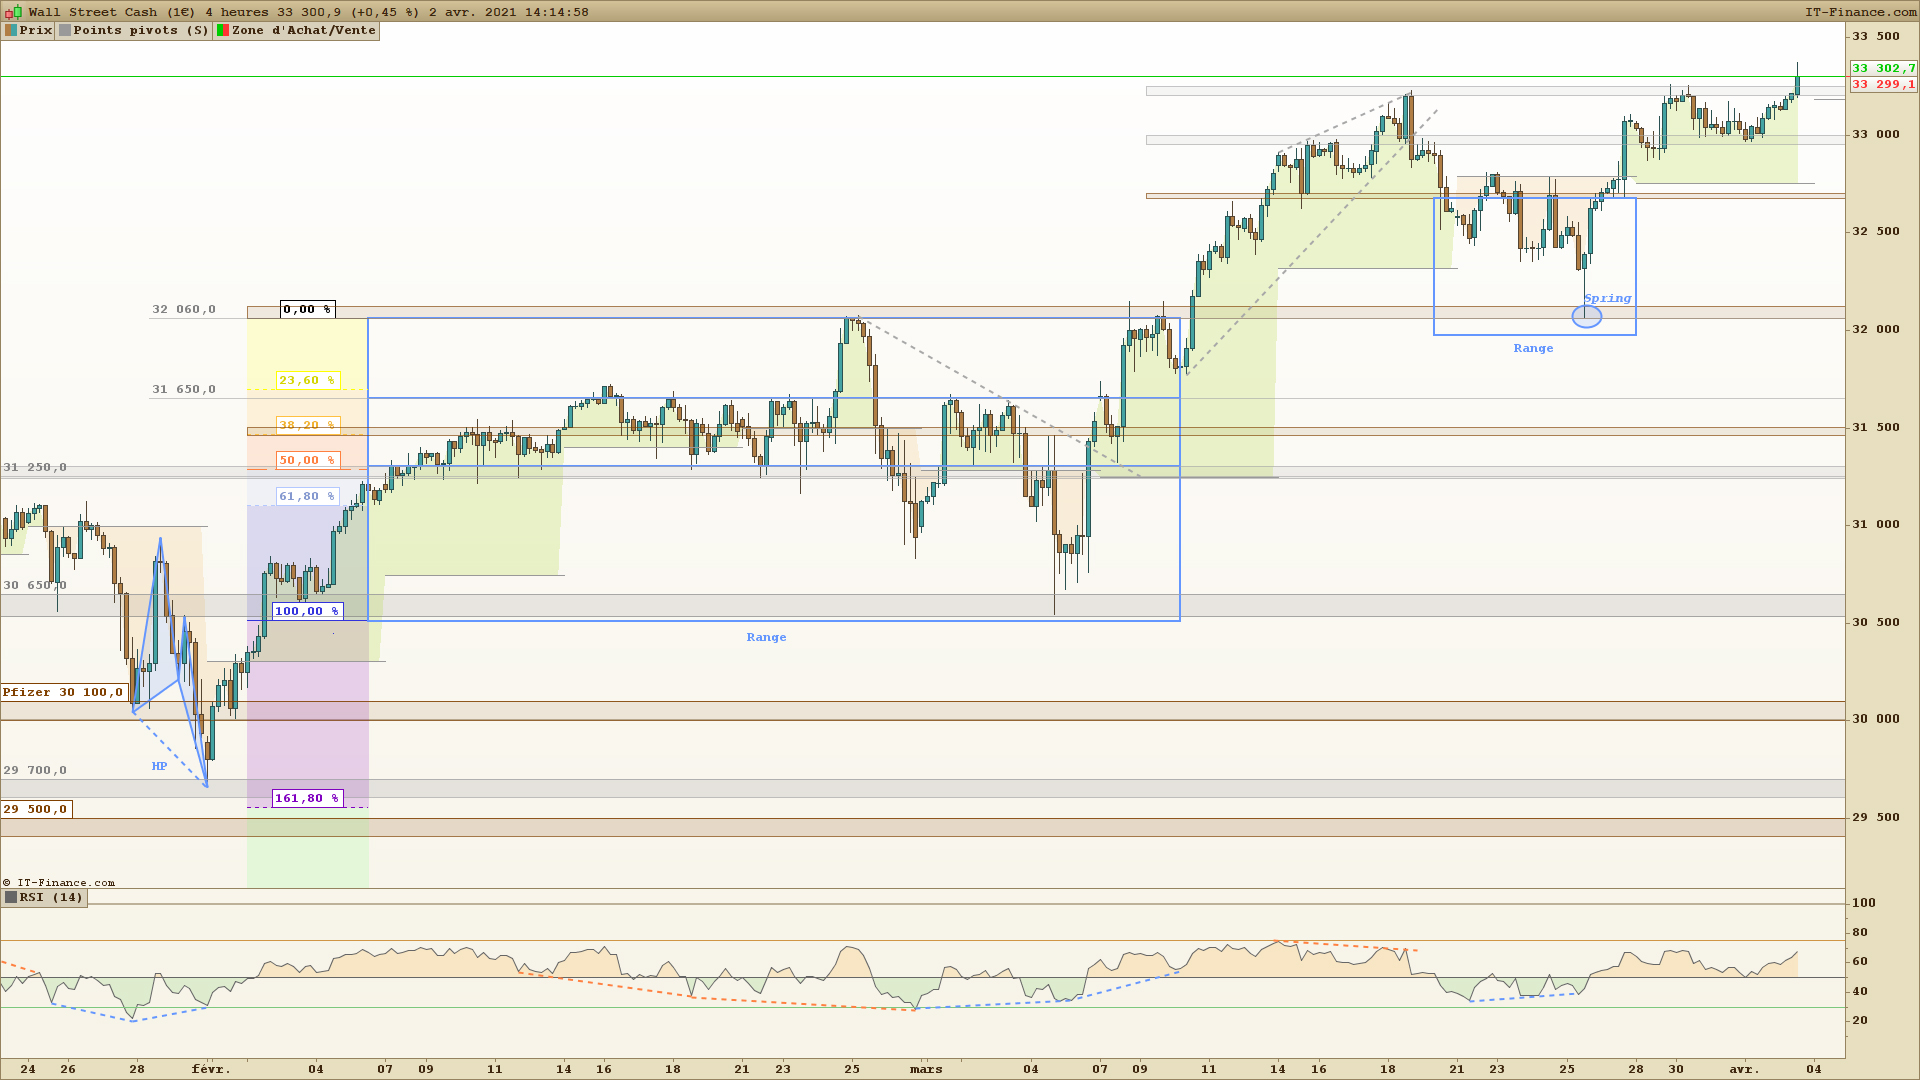Open the RSI (14) indicator label
The width and height of the screenshot is (1920, 1080).
click(x=51, y=898)
